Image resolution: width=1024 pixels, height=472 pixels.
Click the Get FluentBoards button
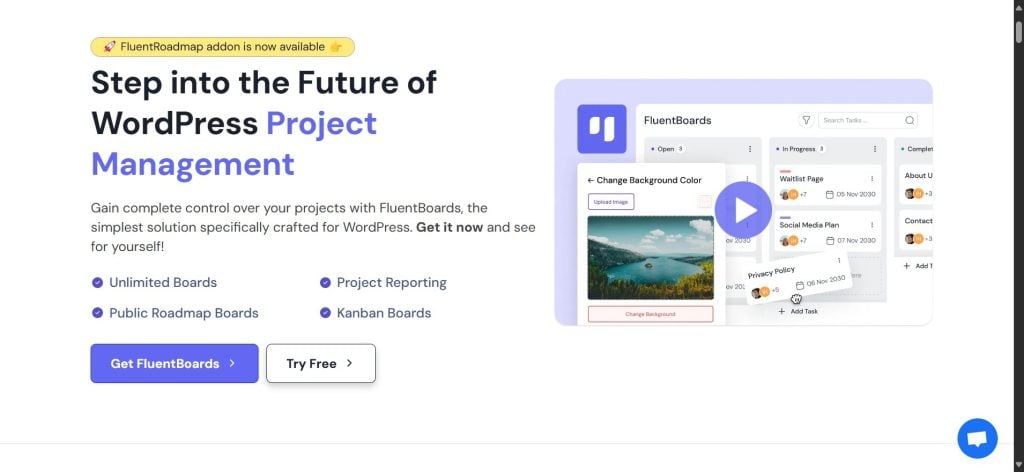click(174, 364)
